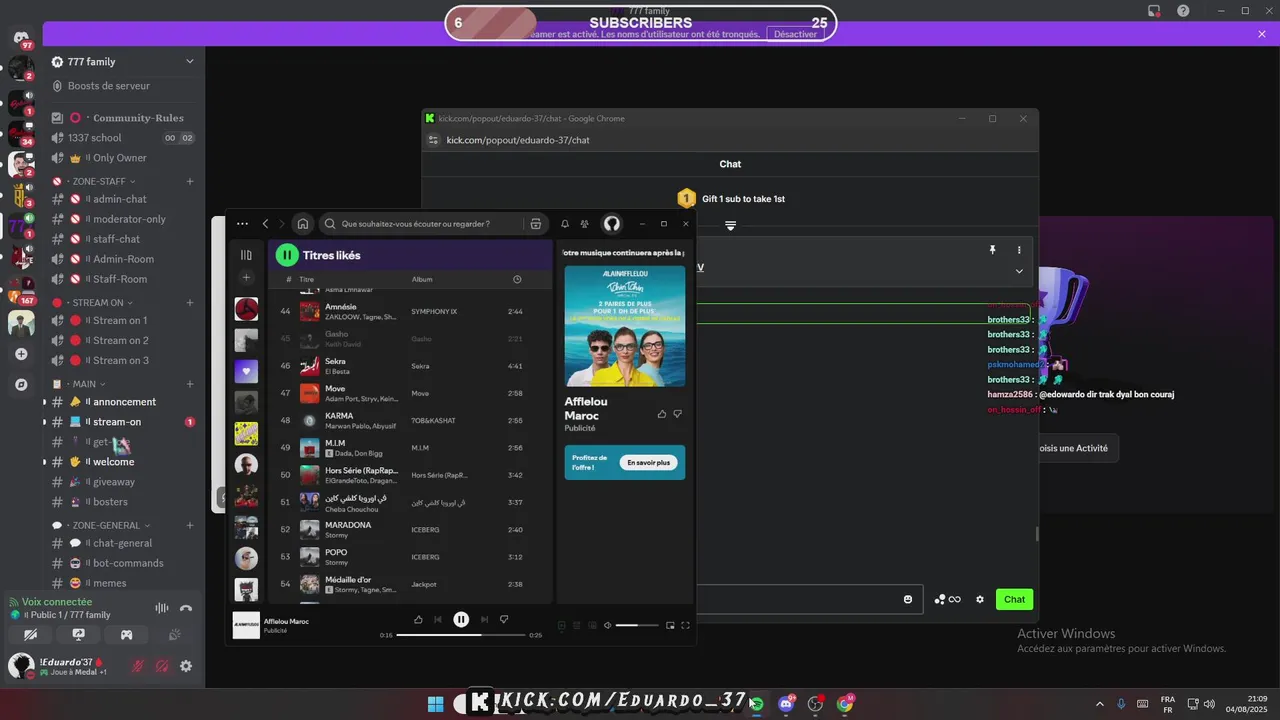Open Spotify mini player
The width and height of the screenshot is (1280, 720).
(x=670, y=626)
